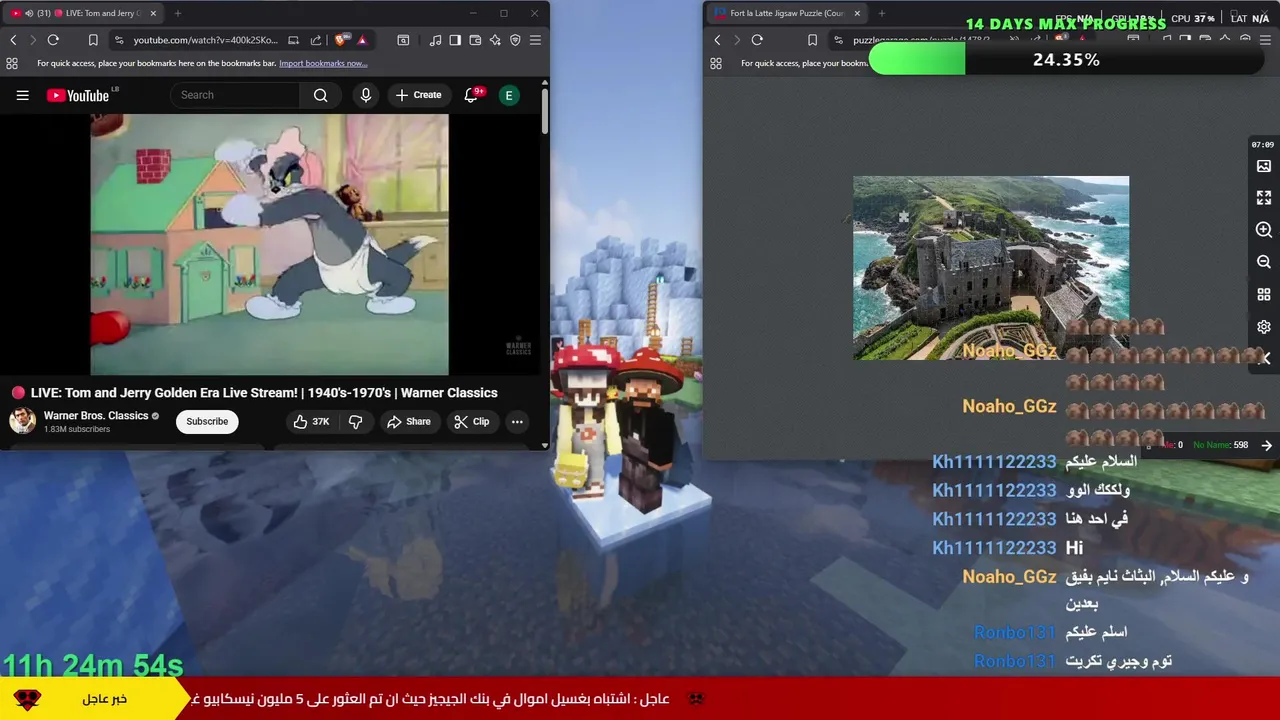This screenshot has height=720, width=1280.
Task: Reload the puzzle page
Action: [x=757, y=40]
